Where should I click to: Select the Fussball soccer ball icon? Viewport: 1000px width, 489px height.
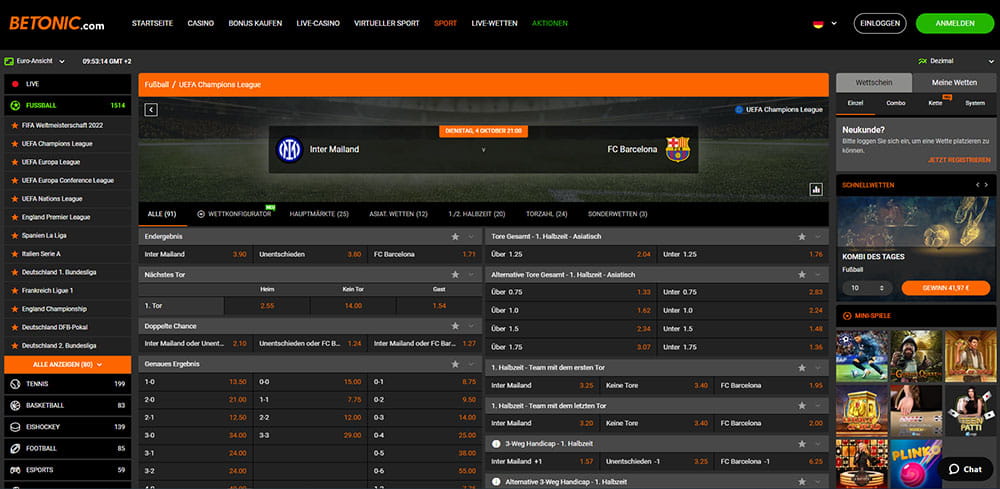tap(15, 105)
